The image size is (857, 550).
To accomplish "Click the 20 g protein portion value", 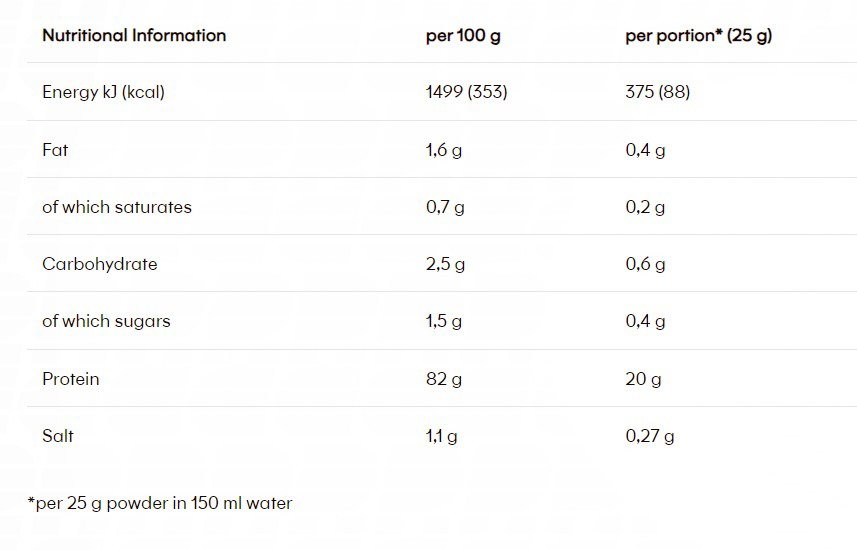I will click(x=643, y=379).
